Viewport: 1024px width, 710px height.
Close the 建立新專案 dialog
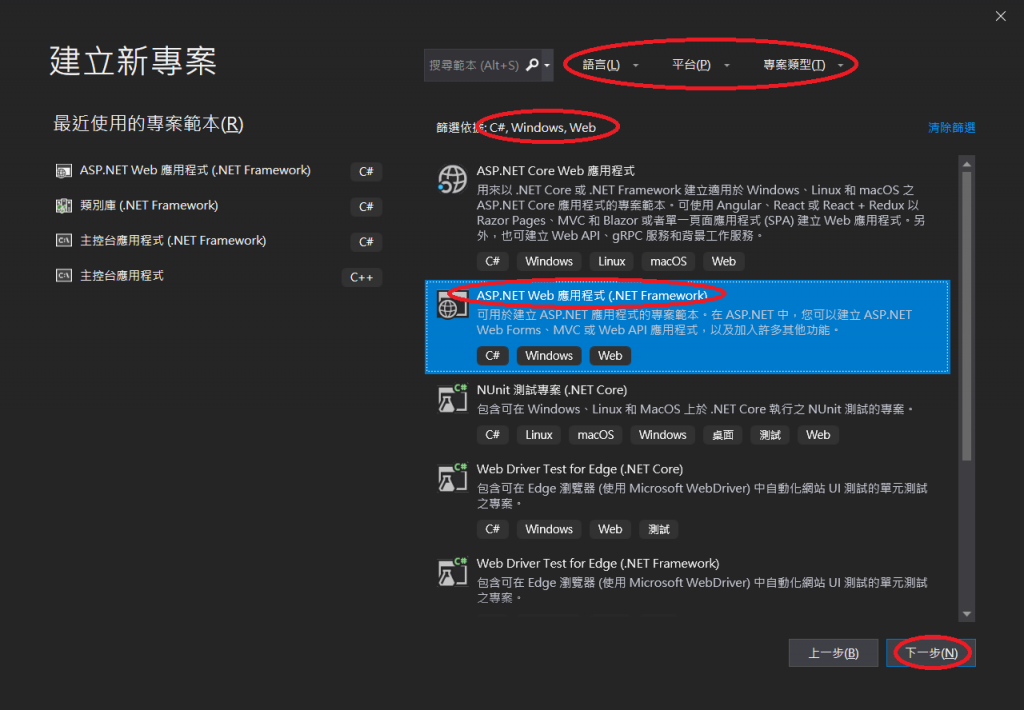click(x=1000, y=16)
